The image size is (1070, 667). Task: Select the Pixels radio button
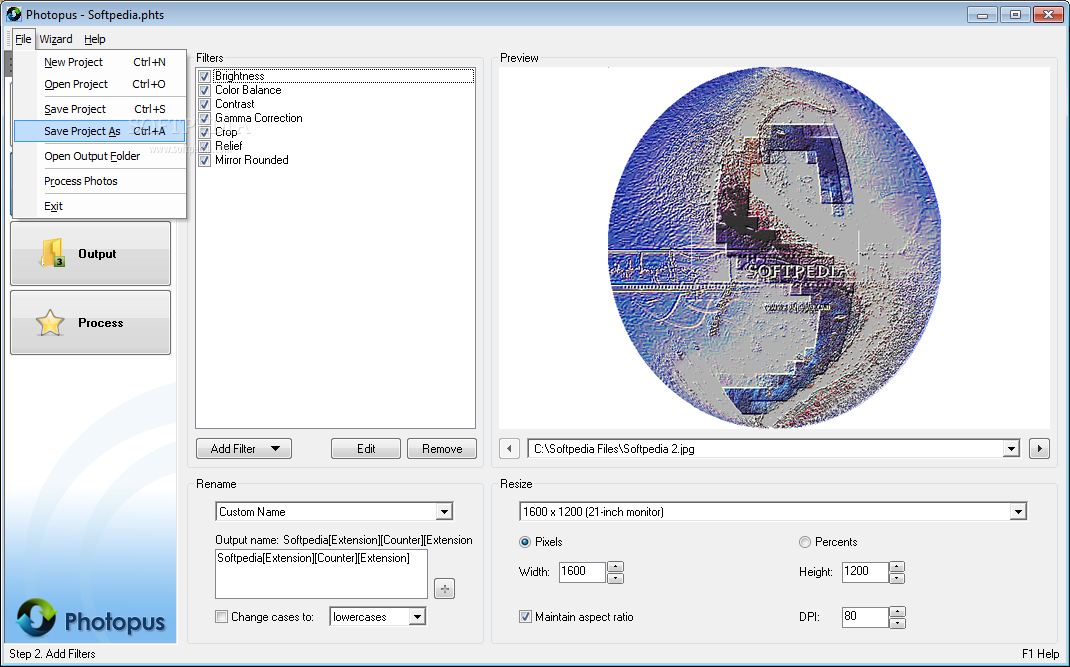[525, 542]
